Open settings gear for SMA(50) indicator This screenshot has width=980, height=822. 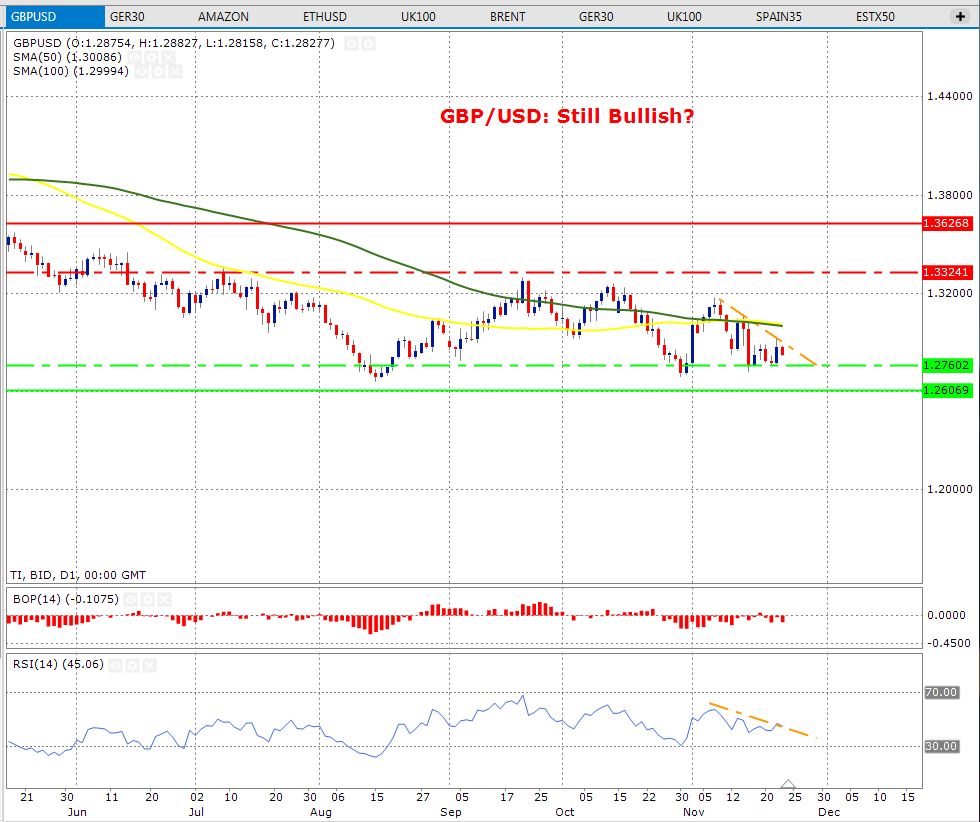point(152,58)
